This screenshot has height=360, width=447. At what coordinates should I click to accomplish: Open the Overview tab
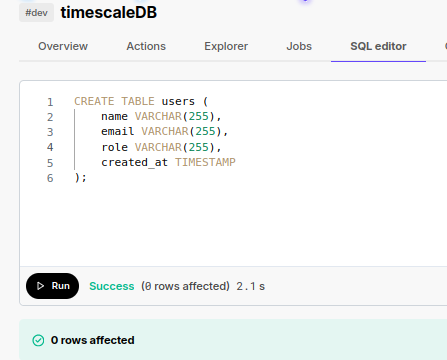(x=63, y=46)
